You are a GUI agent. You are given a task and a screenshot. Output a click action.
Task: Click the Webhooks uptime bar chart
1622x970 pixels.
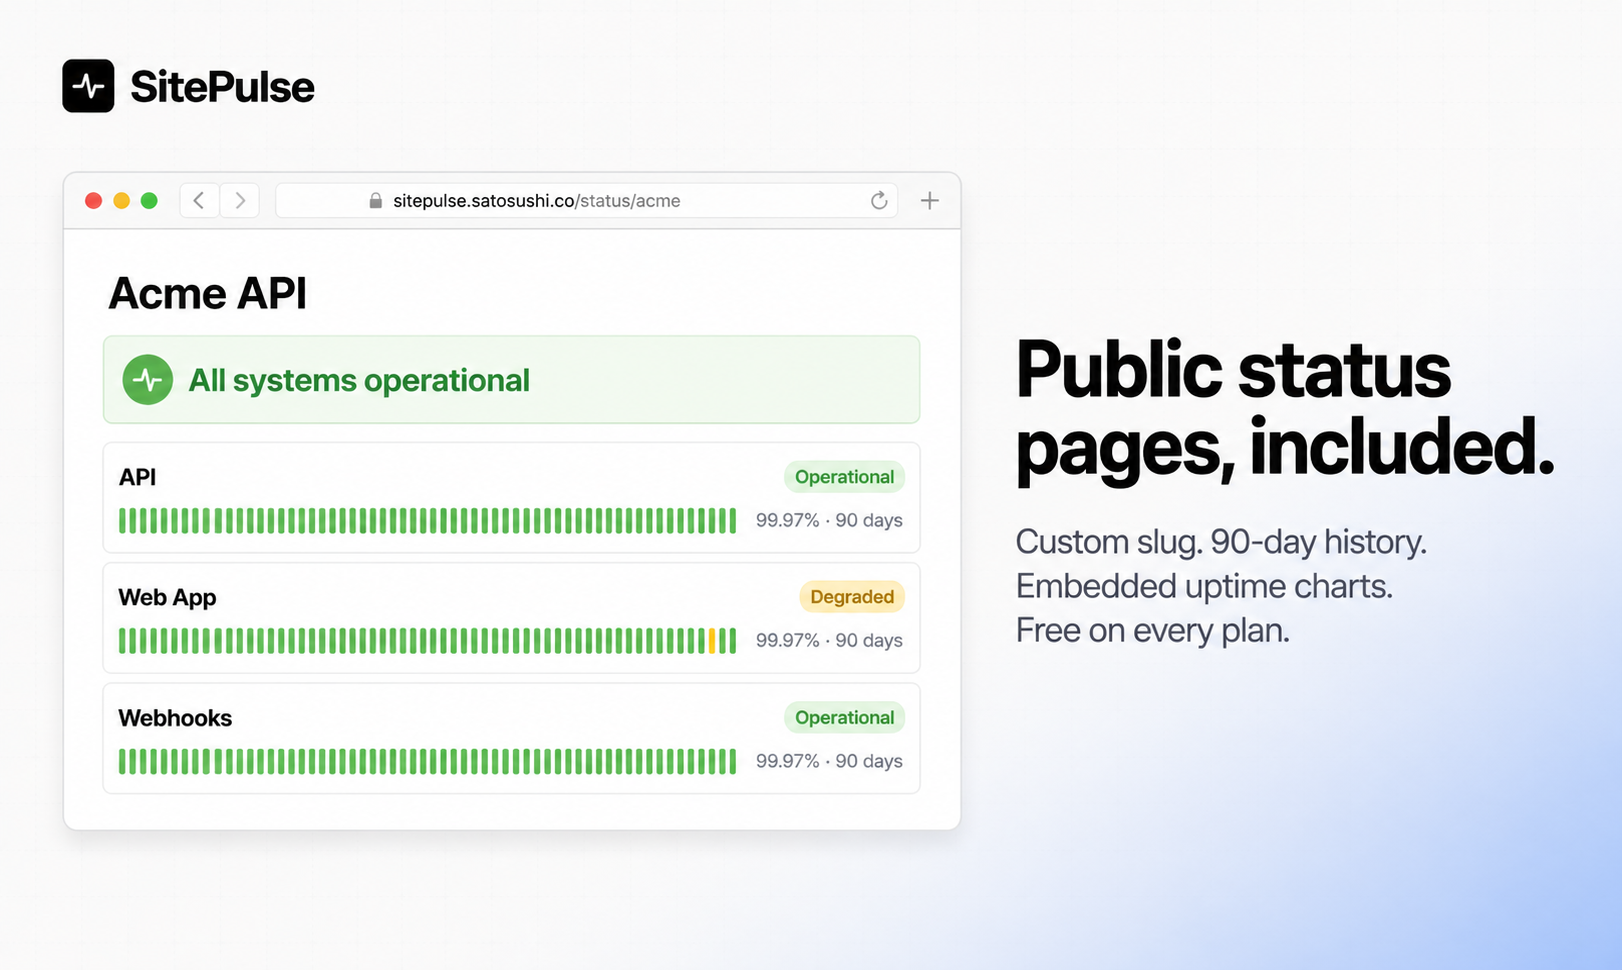click(x=427, y=761)
